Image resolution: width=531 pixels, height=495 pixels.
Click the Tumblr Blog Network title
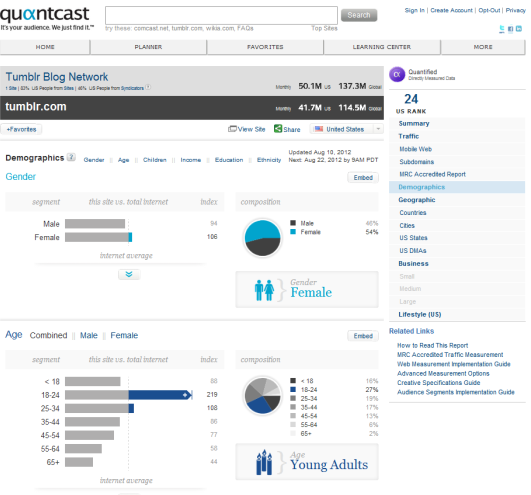point(57,77)
